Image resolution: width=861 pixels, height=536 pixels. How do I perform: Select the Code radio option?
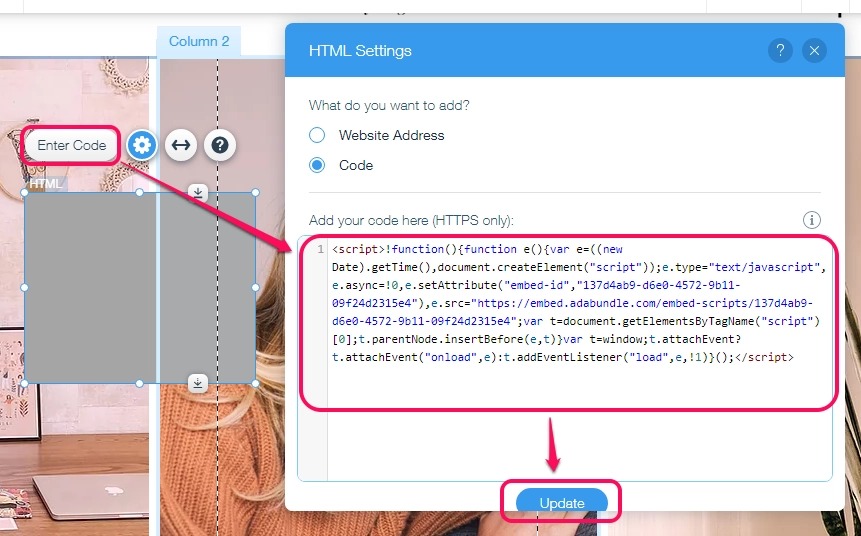point(317,165)
